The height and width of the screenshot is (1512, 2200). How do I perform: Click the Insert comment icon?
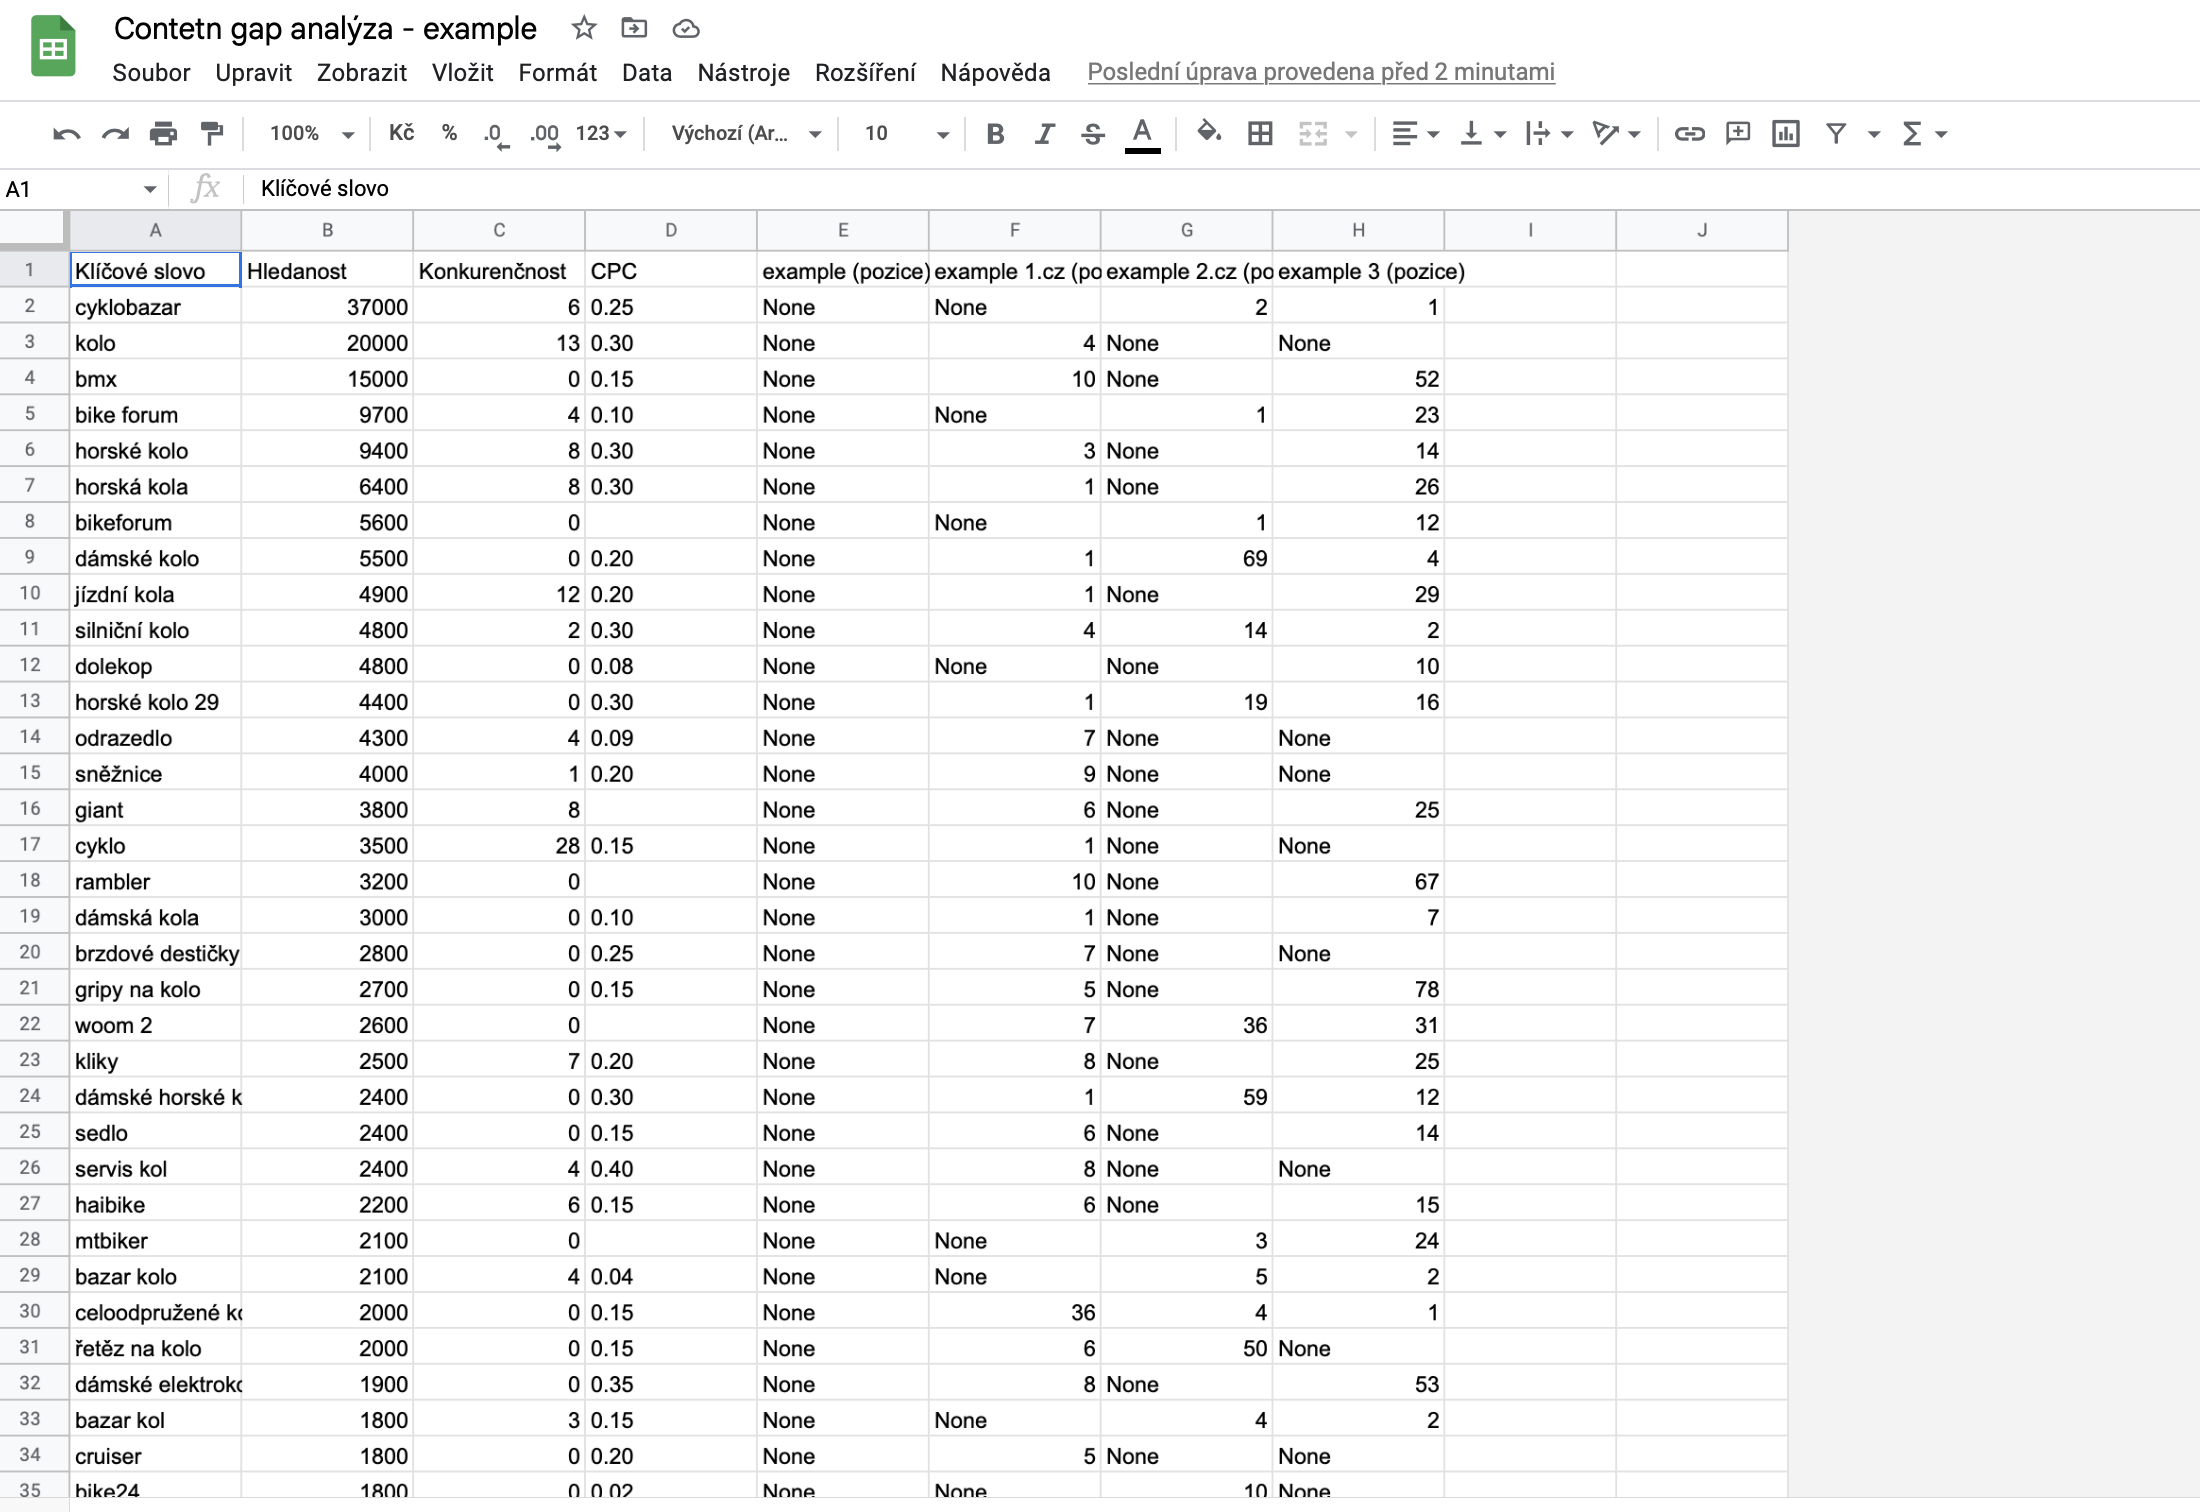[x=1738, y=133]
